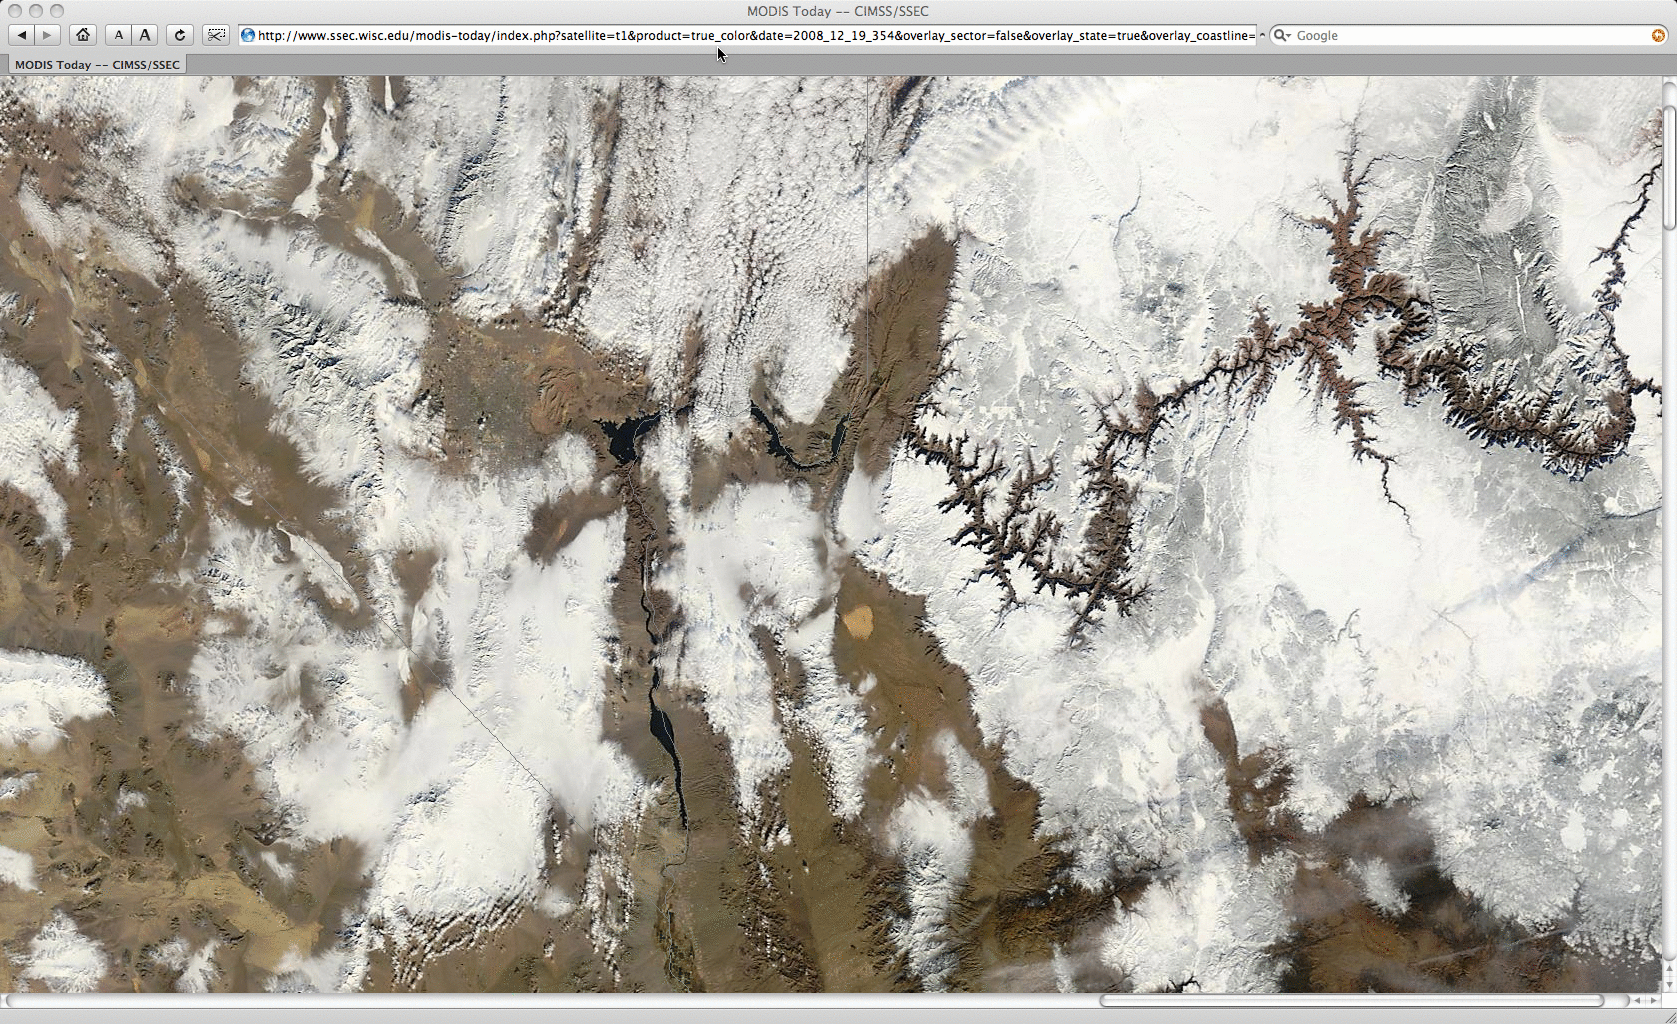Close the Safari window
The width and height of the screenshot is (1677, 1024).
(x=15, y=11)
